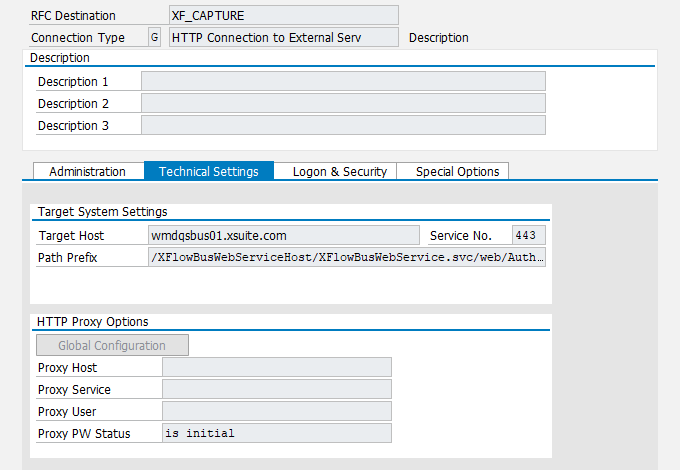The image size is (680, 470).
Task: Focus the Description 2 input field
Action: point(343,104)
